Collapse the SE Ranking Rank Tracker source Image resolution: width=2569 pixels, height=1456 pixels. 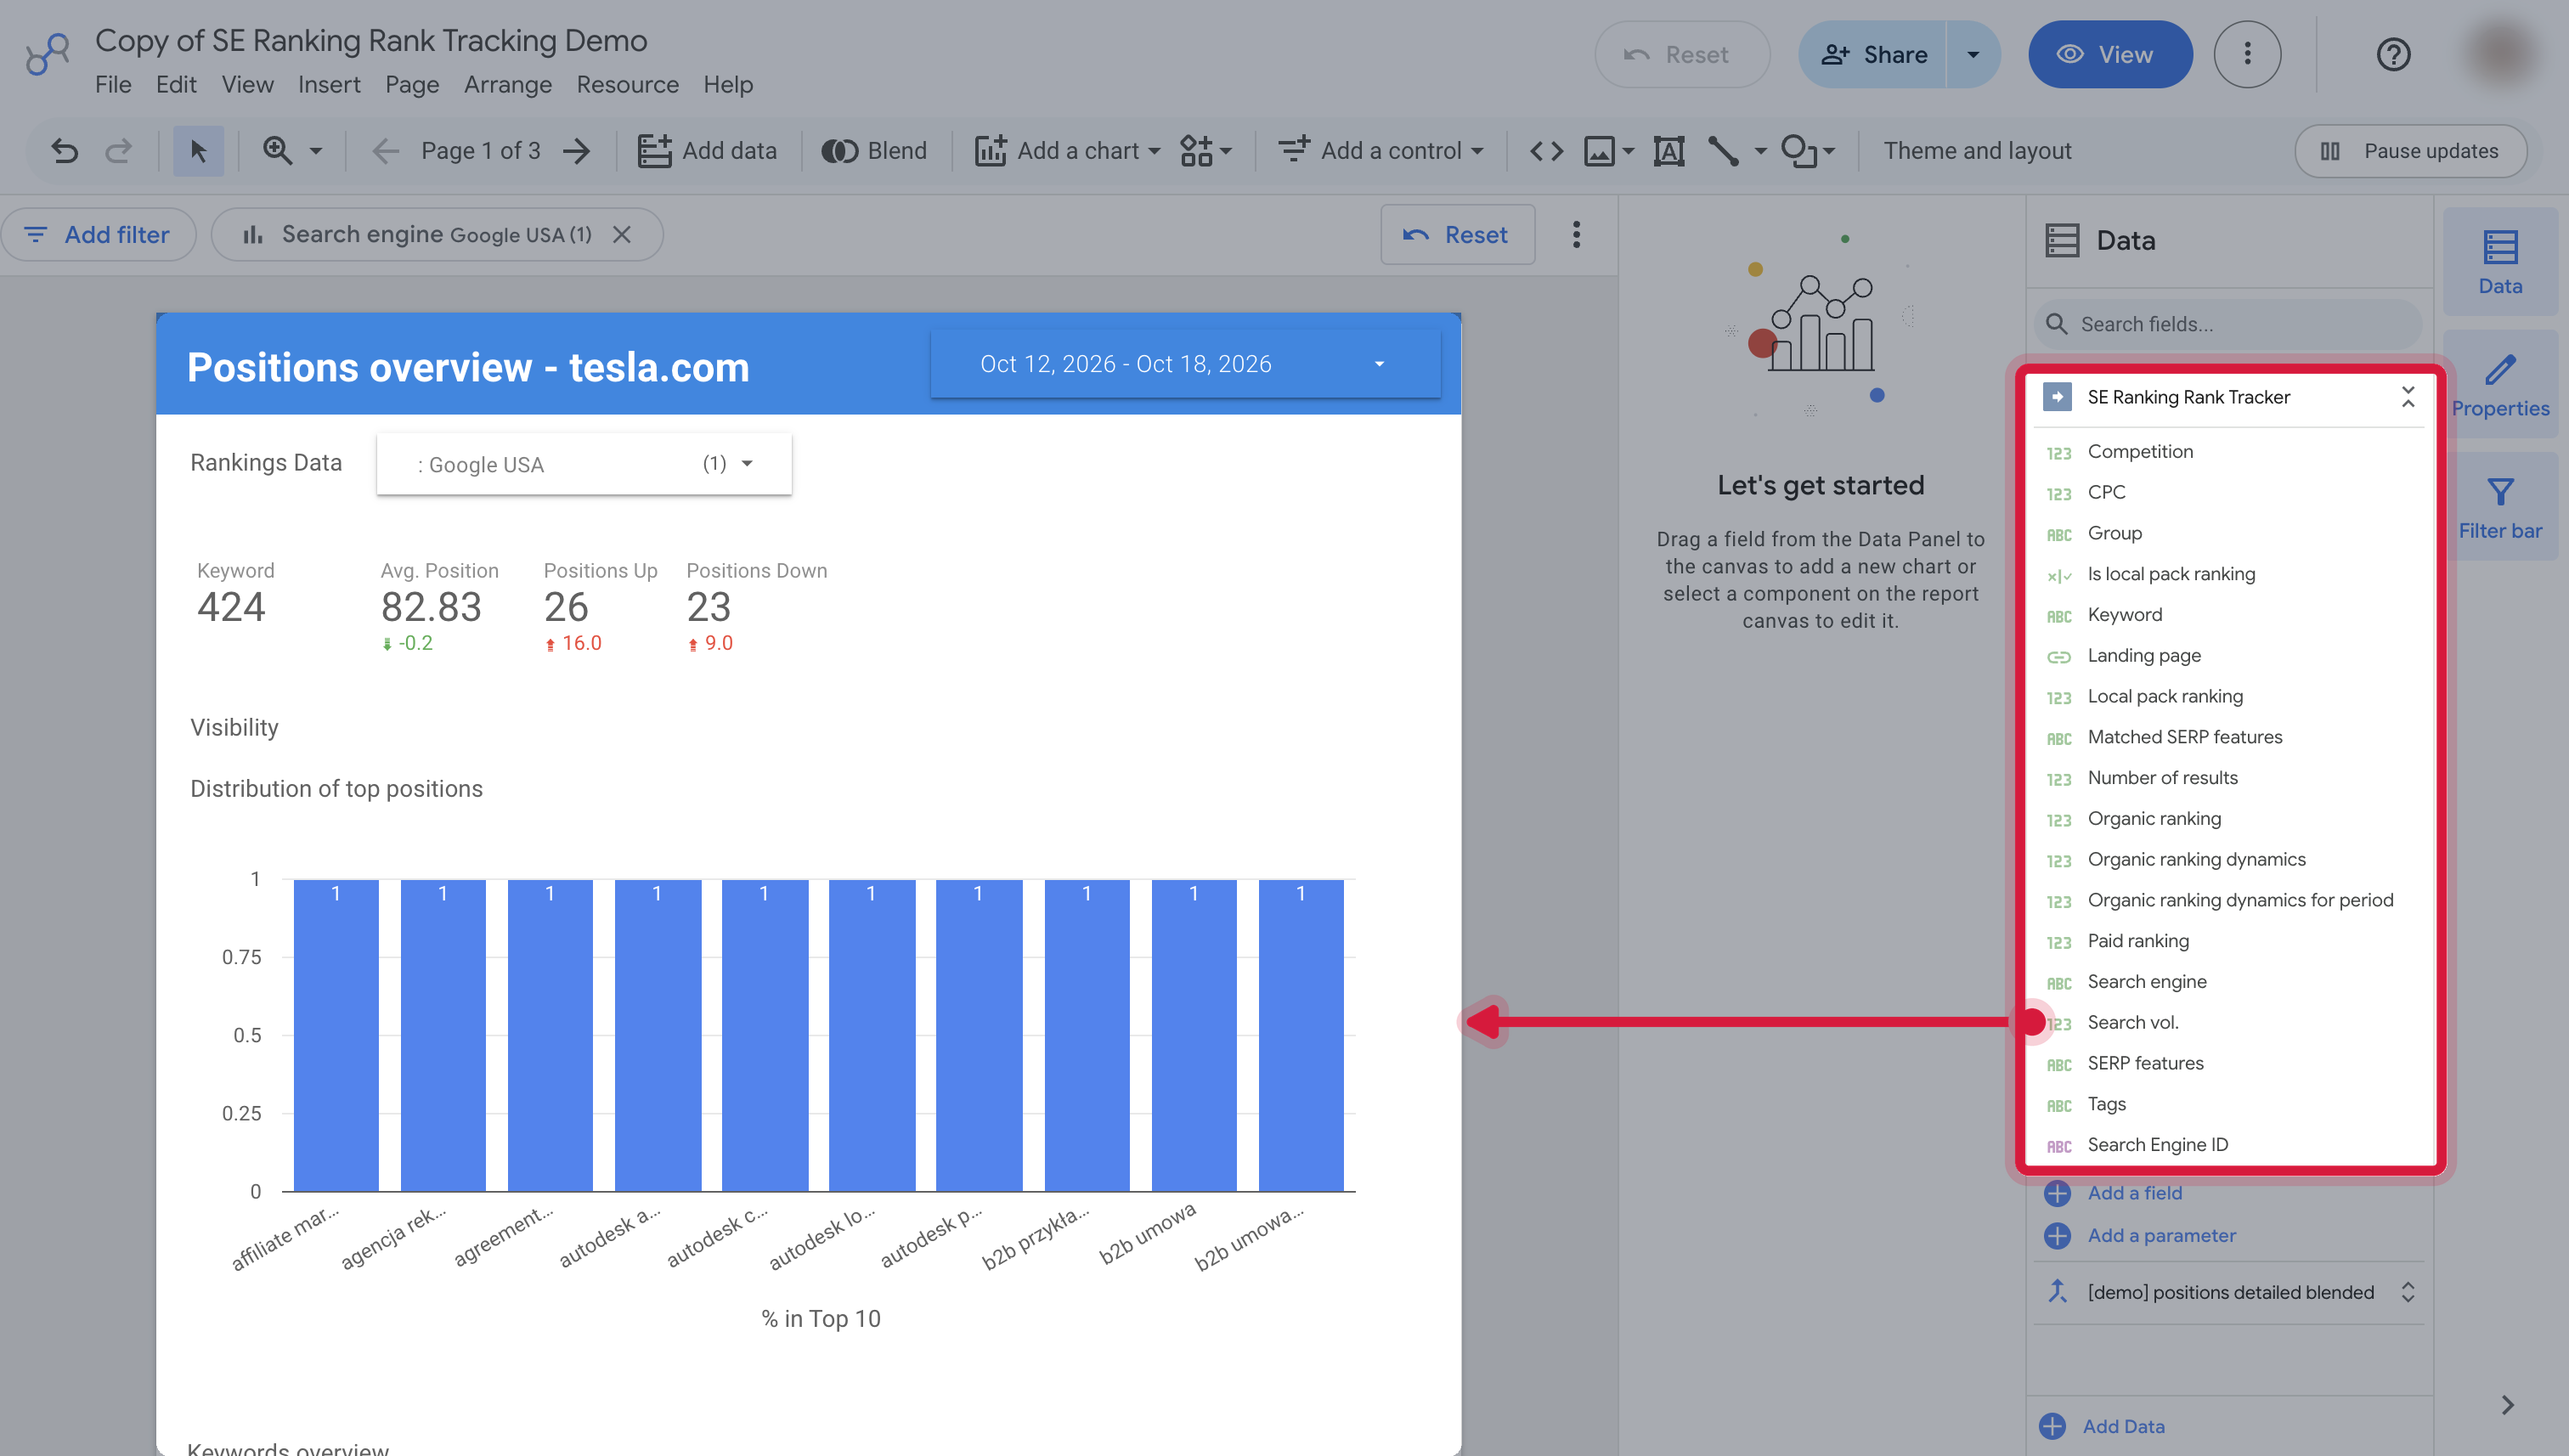2408,397
